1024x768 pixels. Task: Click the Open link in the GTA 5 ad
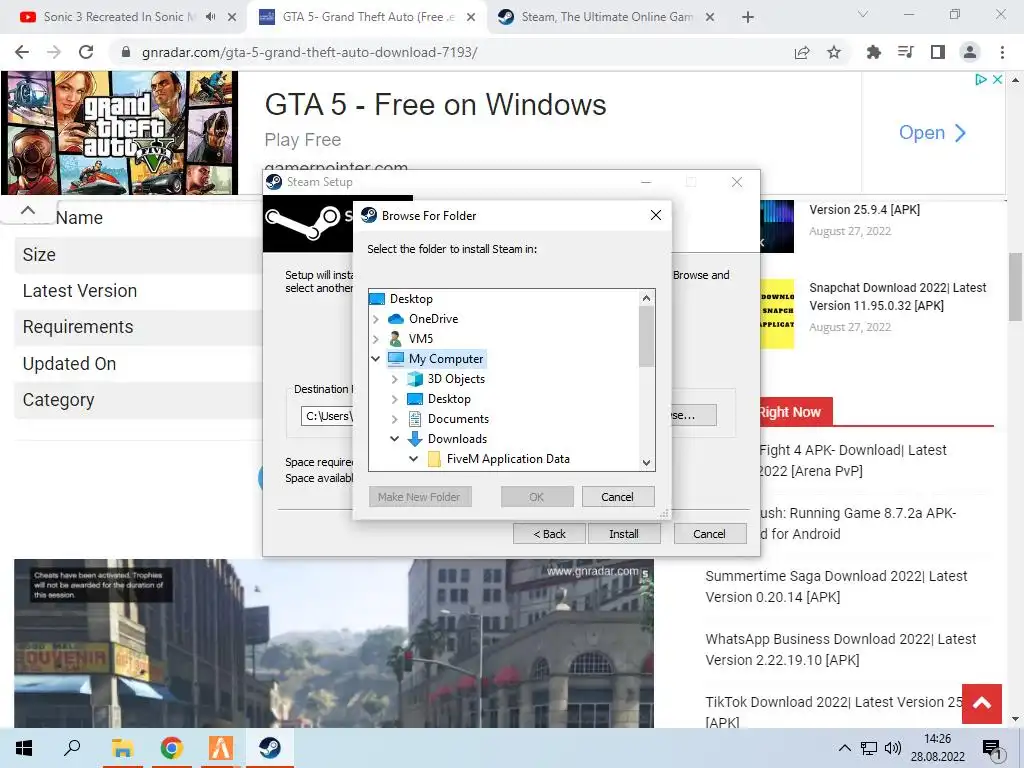click(931, 133)
